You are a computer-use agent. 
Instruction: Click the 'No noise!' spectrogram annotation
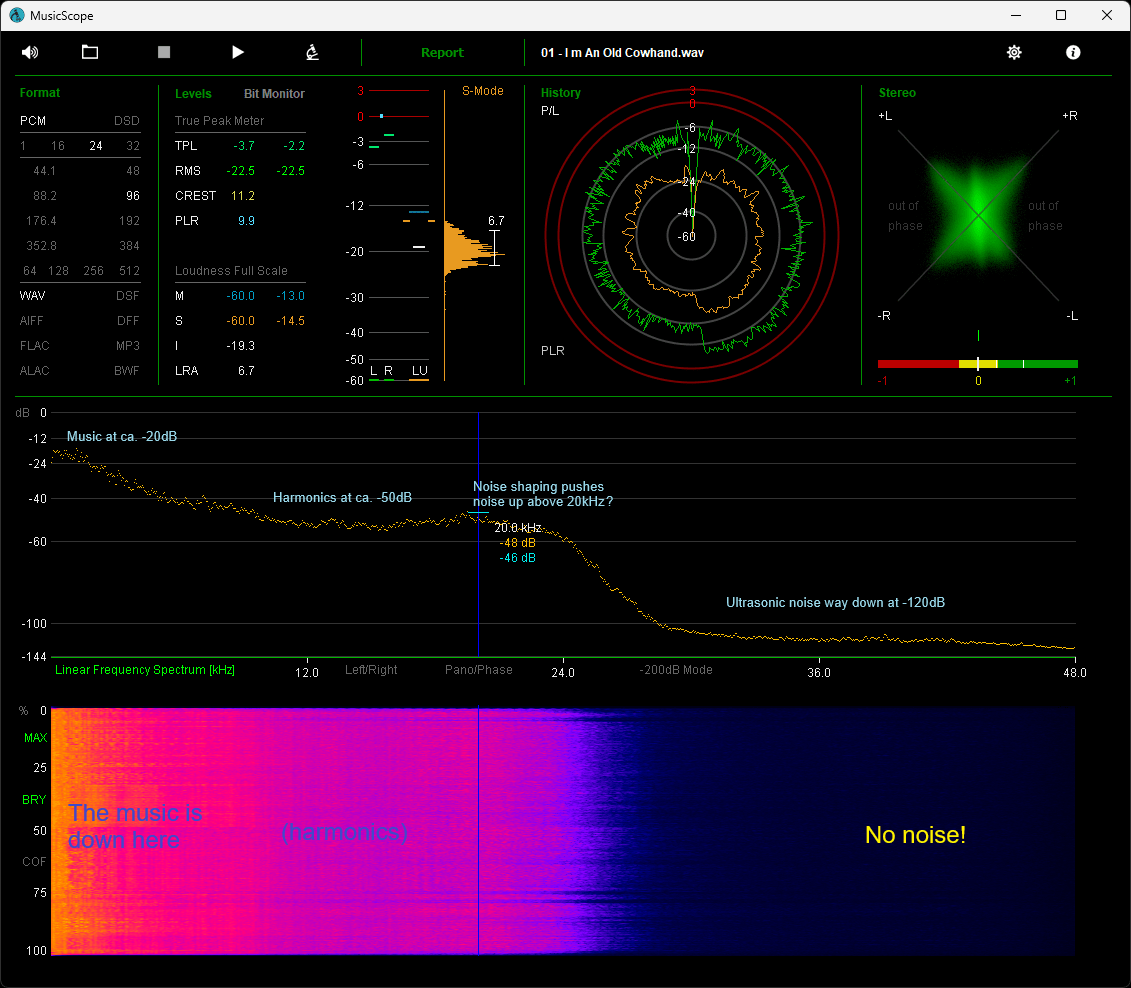(915, 834)
